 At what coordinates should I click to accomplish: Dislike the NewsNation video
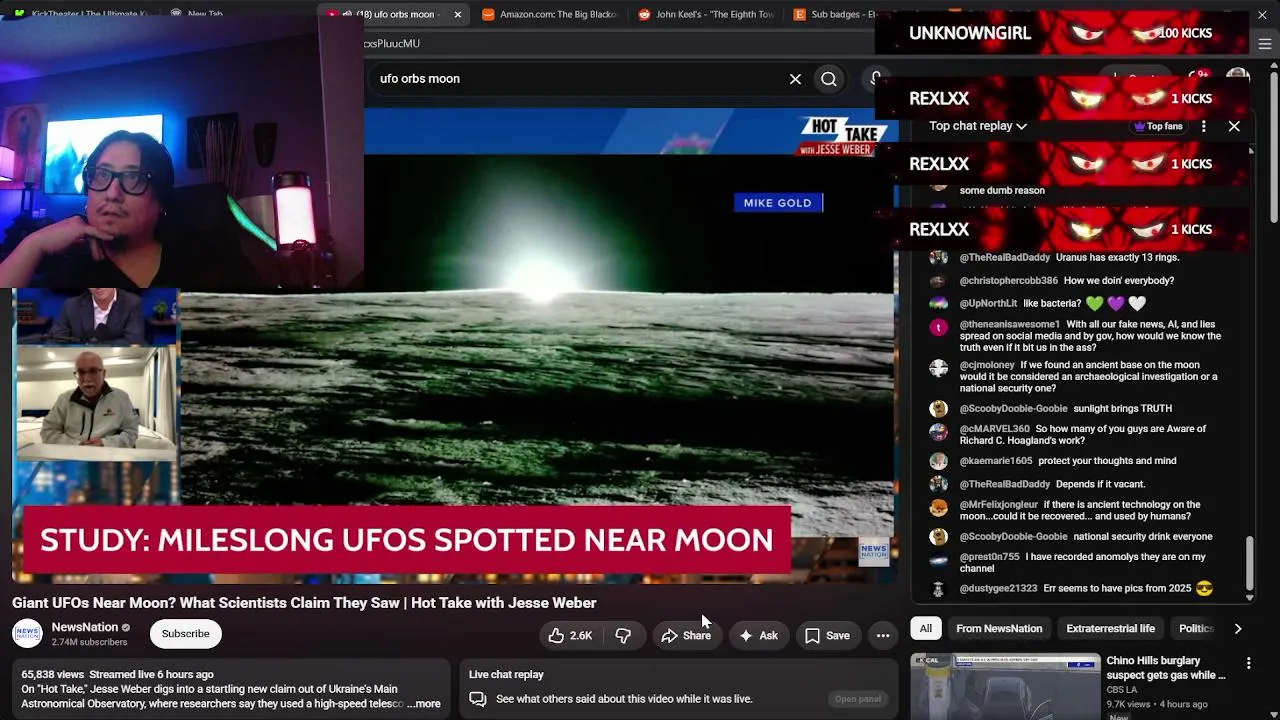point(623,635)
